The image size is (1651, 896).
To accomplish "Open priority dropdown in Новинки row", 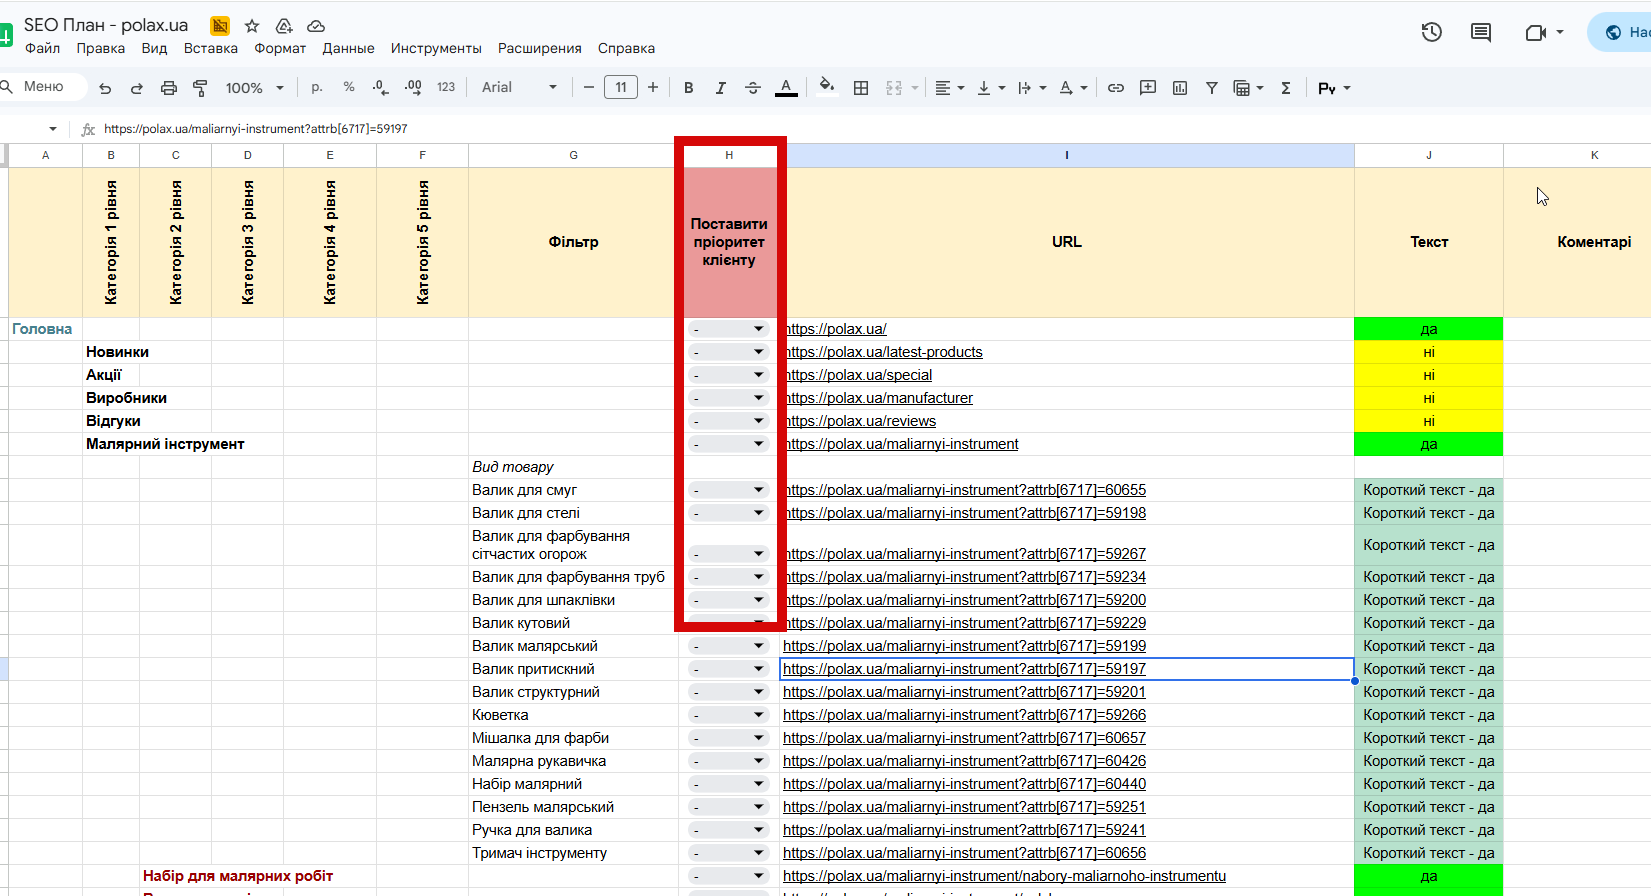I will 728,351.
